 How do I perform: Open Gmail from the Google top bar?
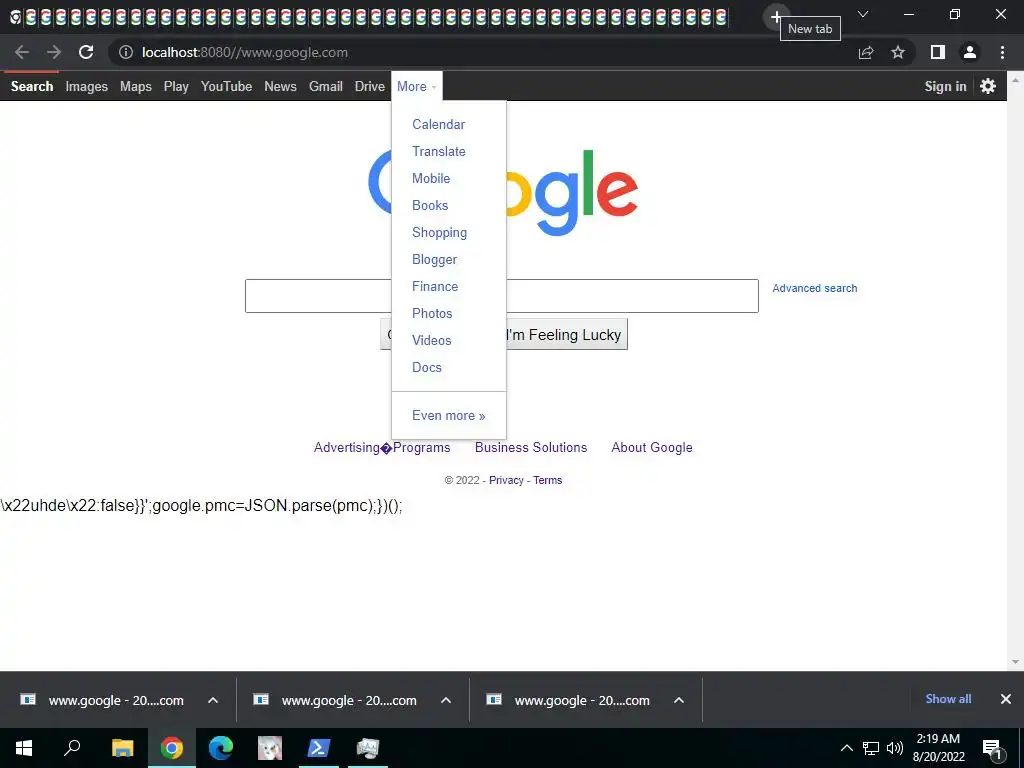pyautogui.click(x=326, y=86)
